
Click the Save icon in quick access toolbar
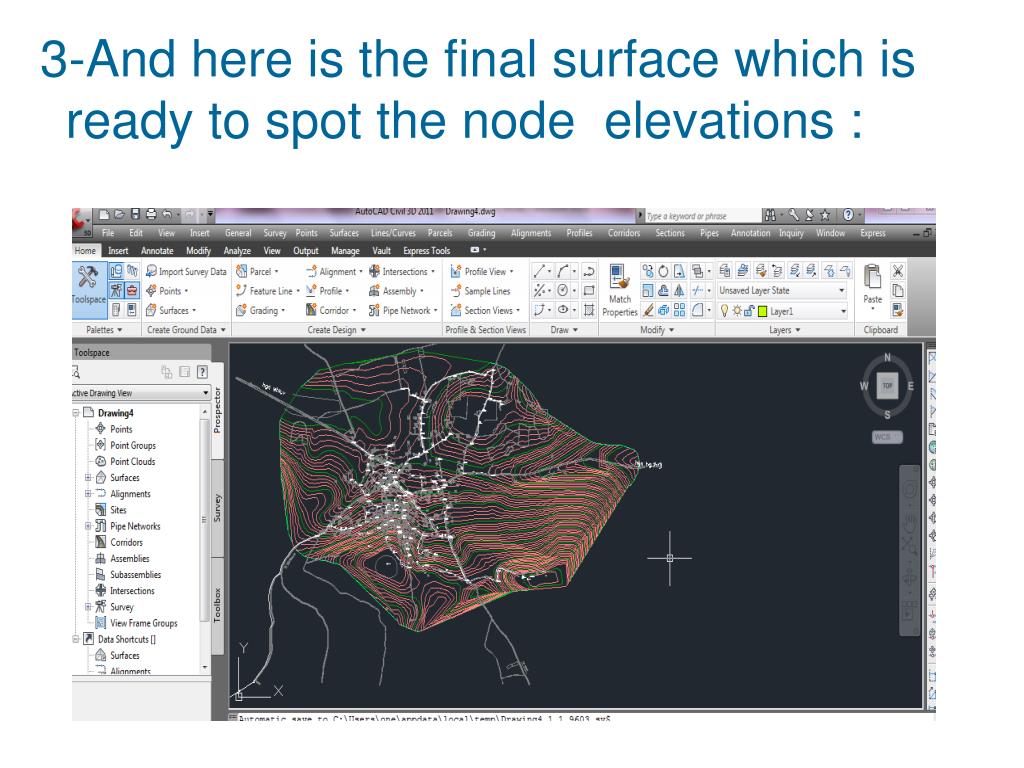pos(135,214)
